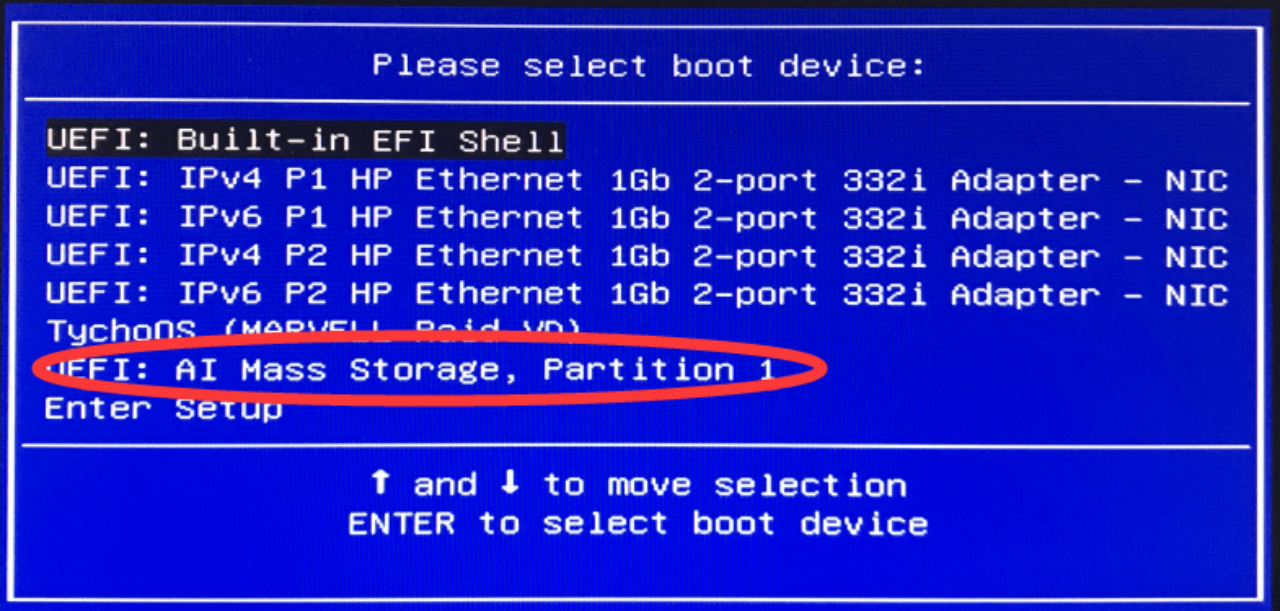Click the right edge of the red oval

pyautogui.click(x=826, y=370)
